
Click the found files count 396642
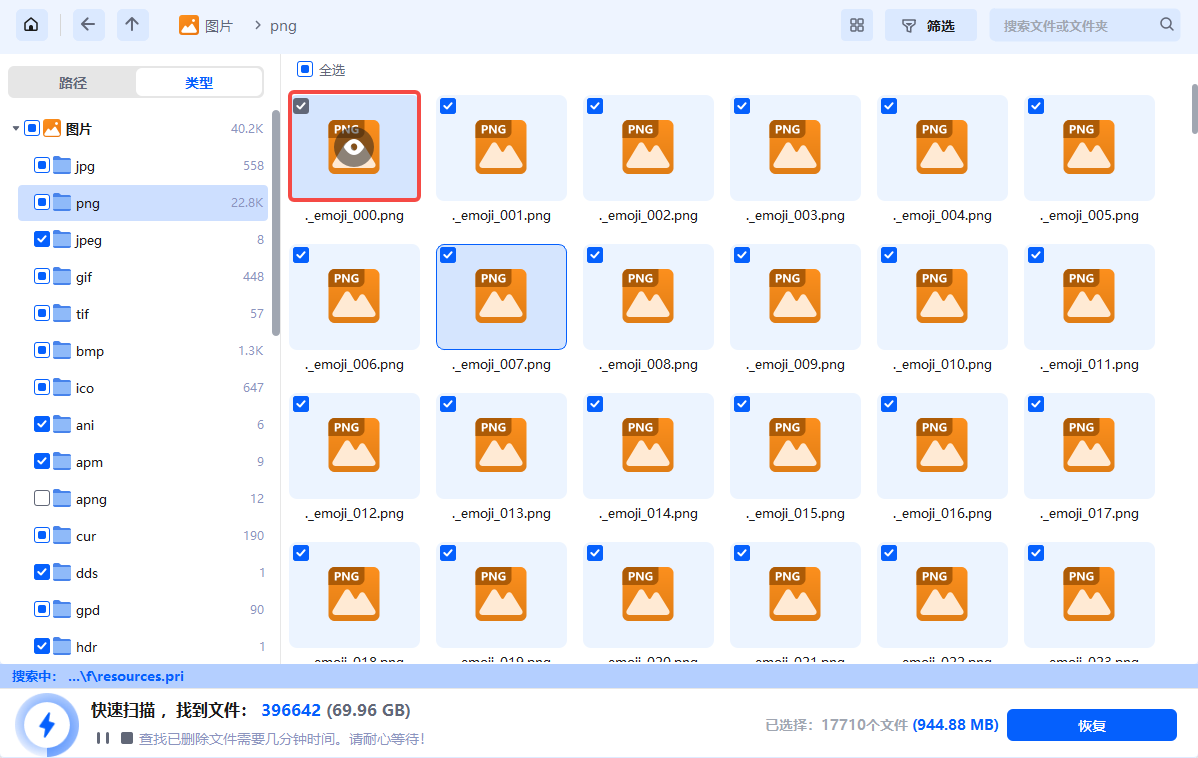[291, 711]
